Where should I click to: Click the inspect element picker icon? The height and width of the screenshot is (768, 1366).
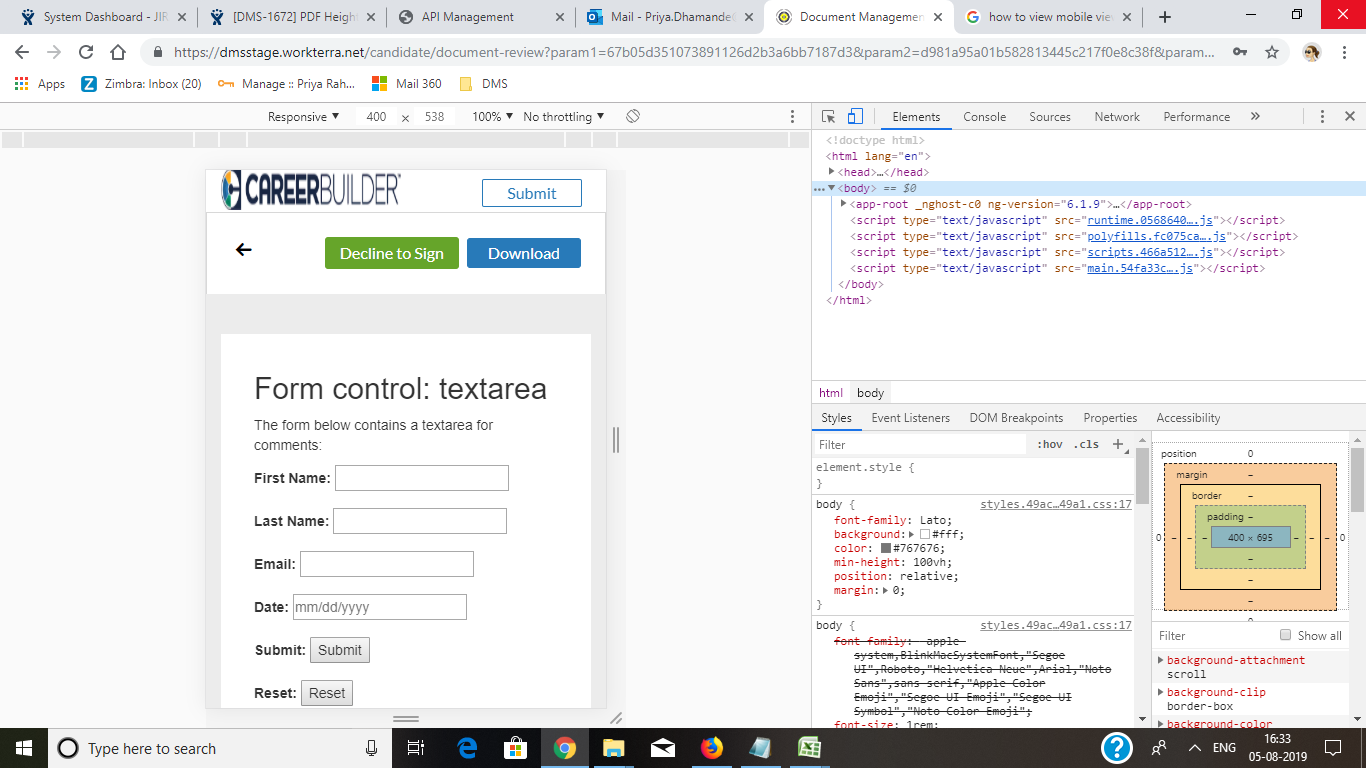pos(829,117)
